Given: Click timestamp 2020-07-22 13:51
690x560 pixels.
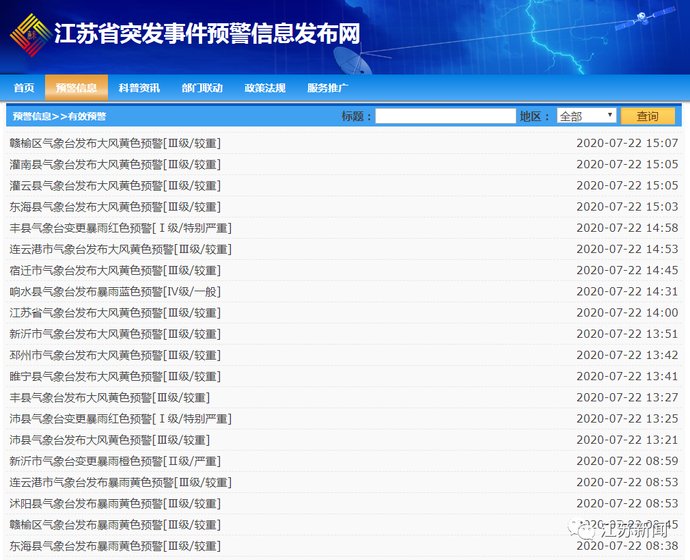Looking at the screenshot, I should tap(627, 334).
